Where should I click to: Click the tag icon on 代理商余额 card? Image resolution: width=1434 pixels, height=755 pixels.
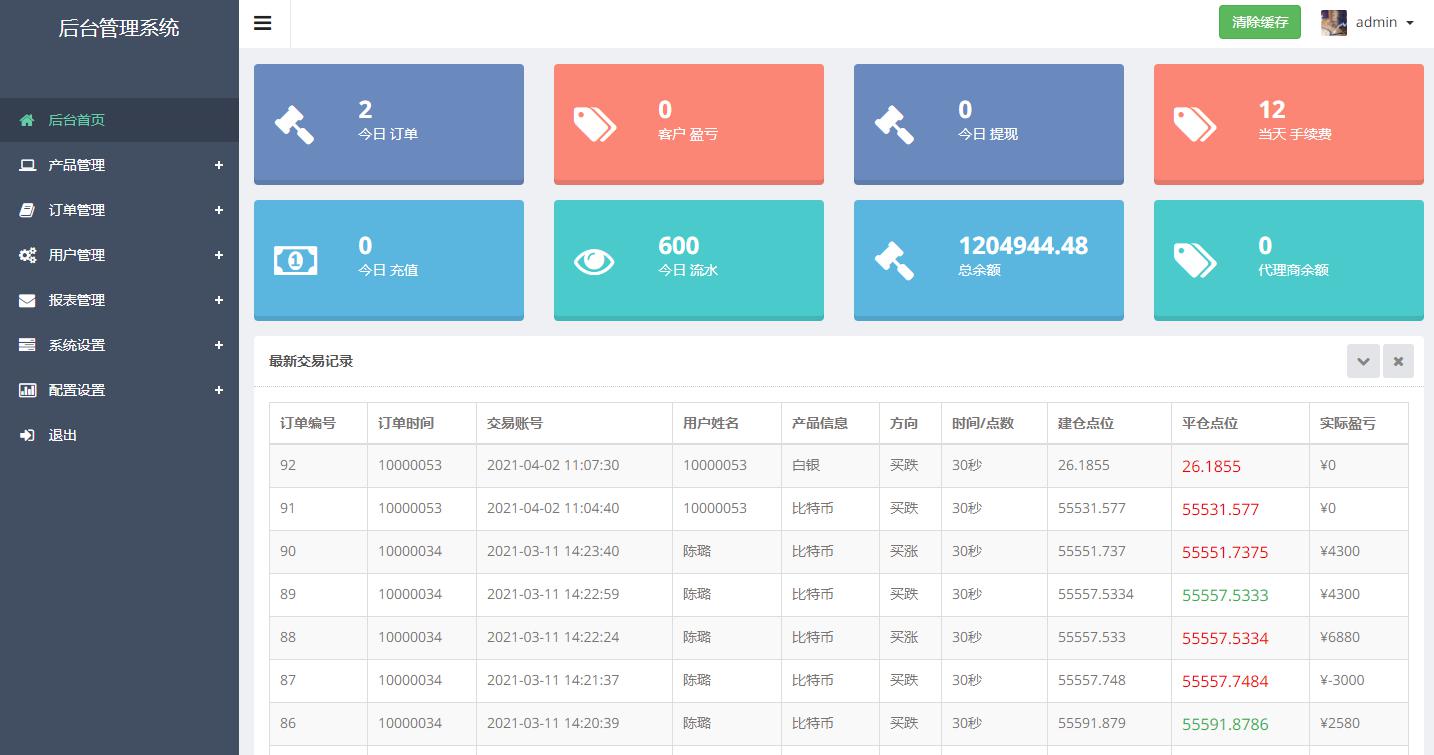[1194, 260]
